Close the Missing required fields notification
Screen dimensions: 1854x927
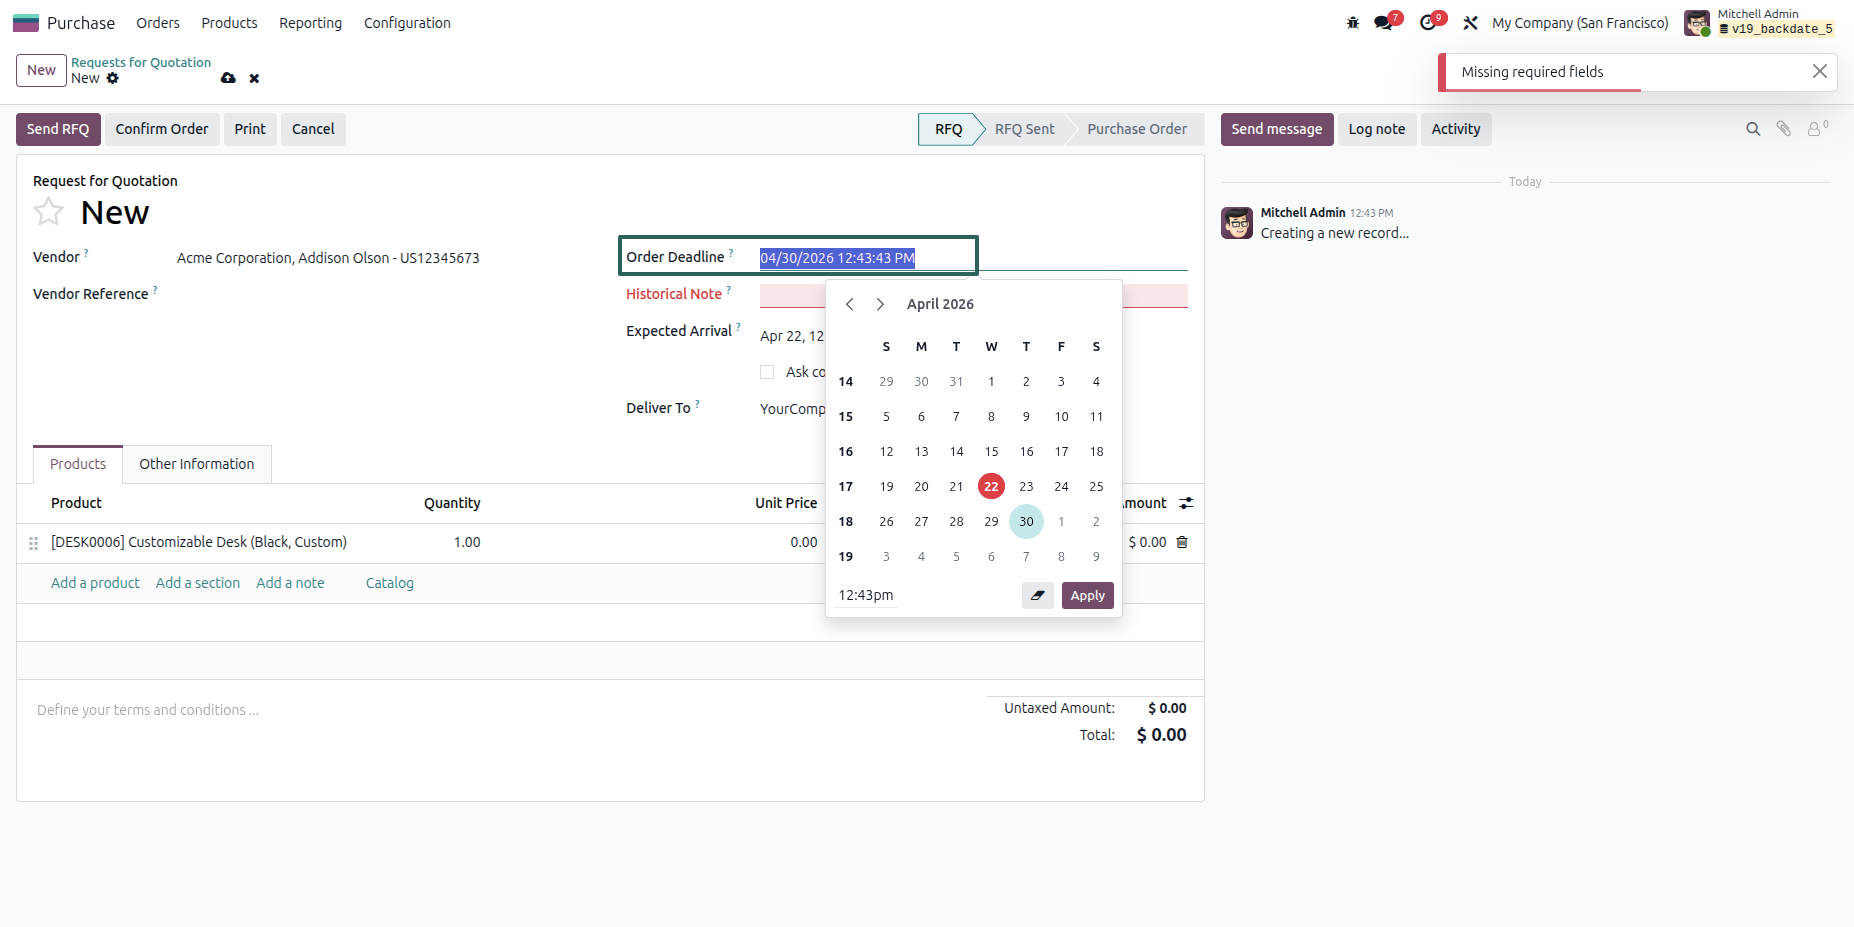(1820, 71)
